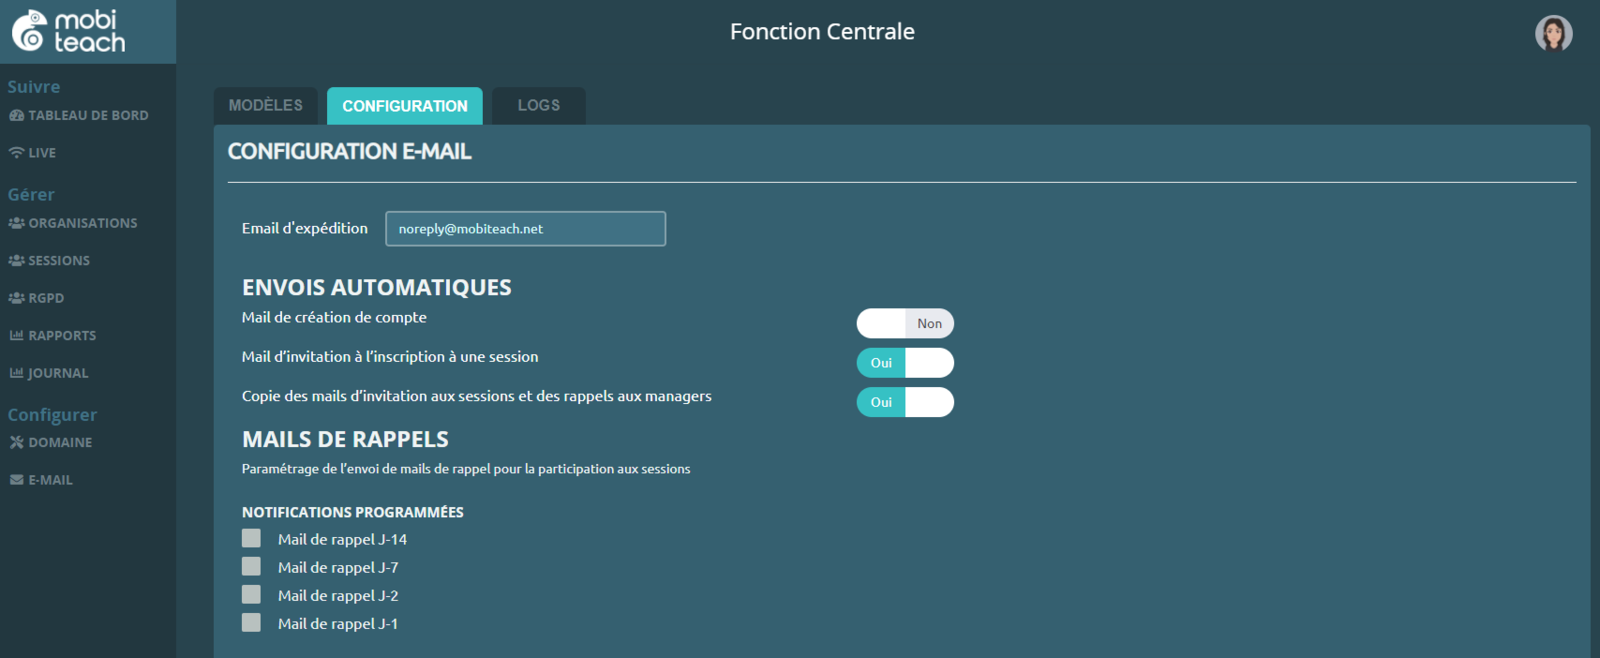Click the Tableau de bord dashboard icon
The image size is (1600, 658).
tap(16, 115)
